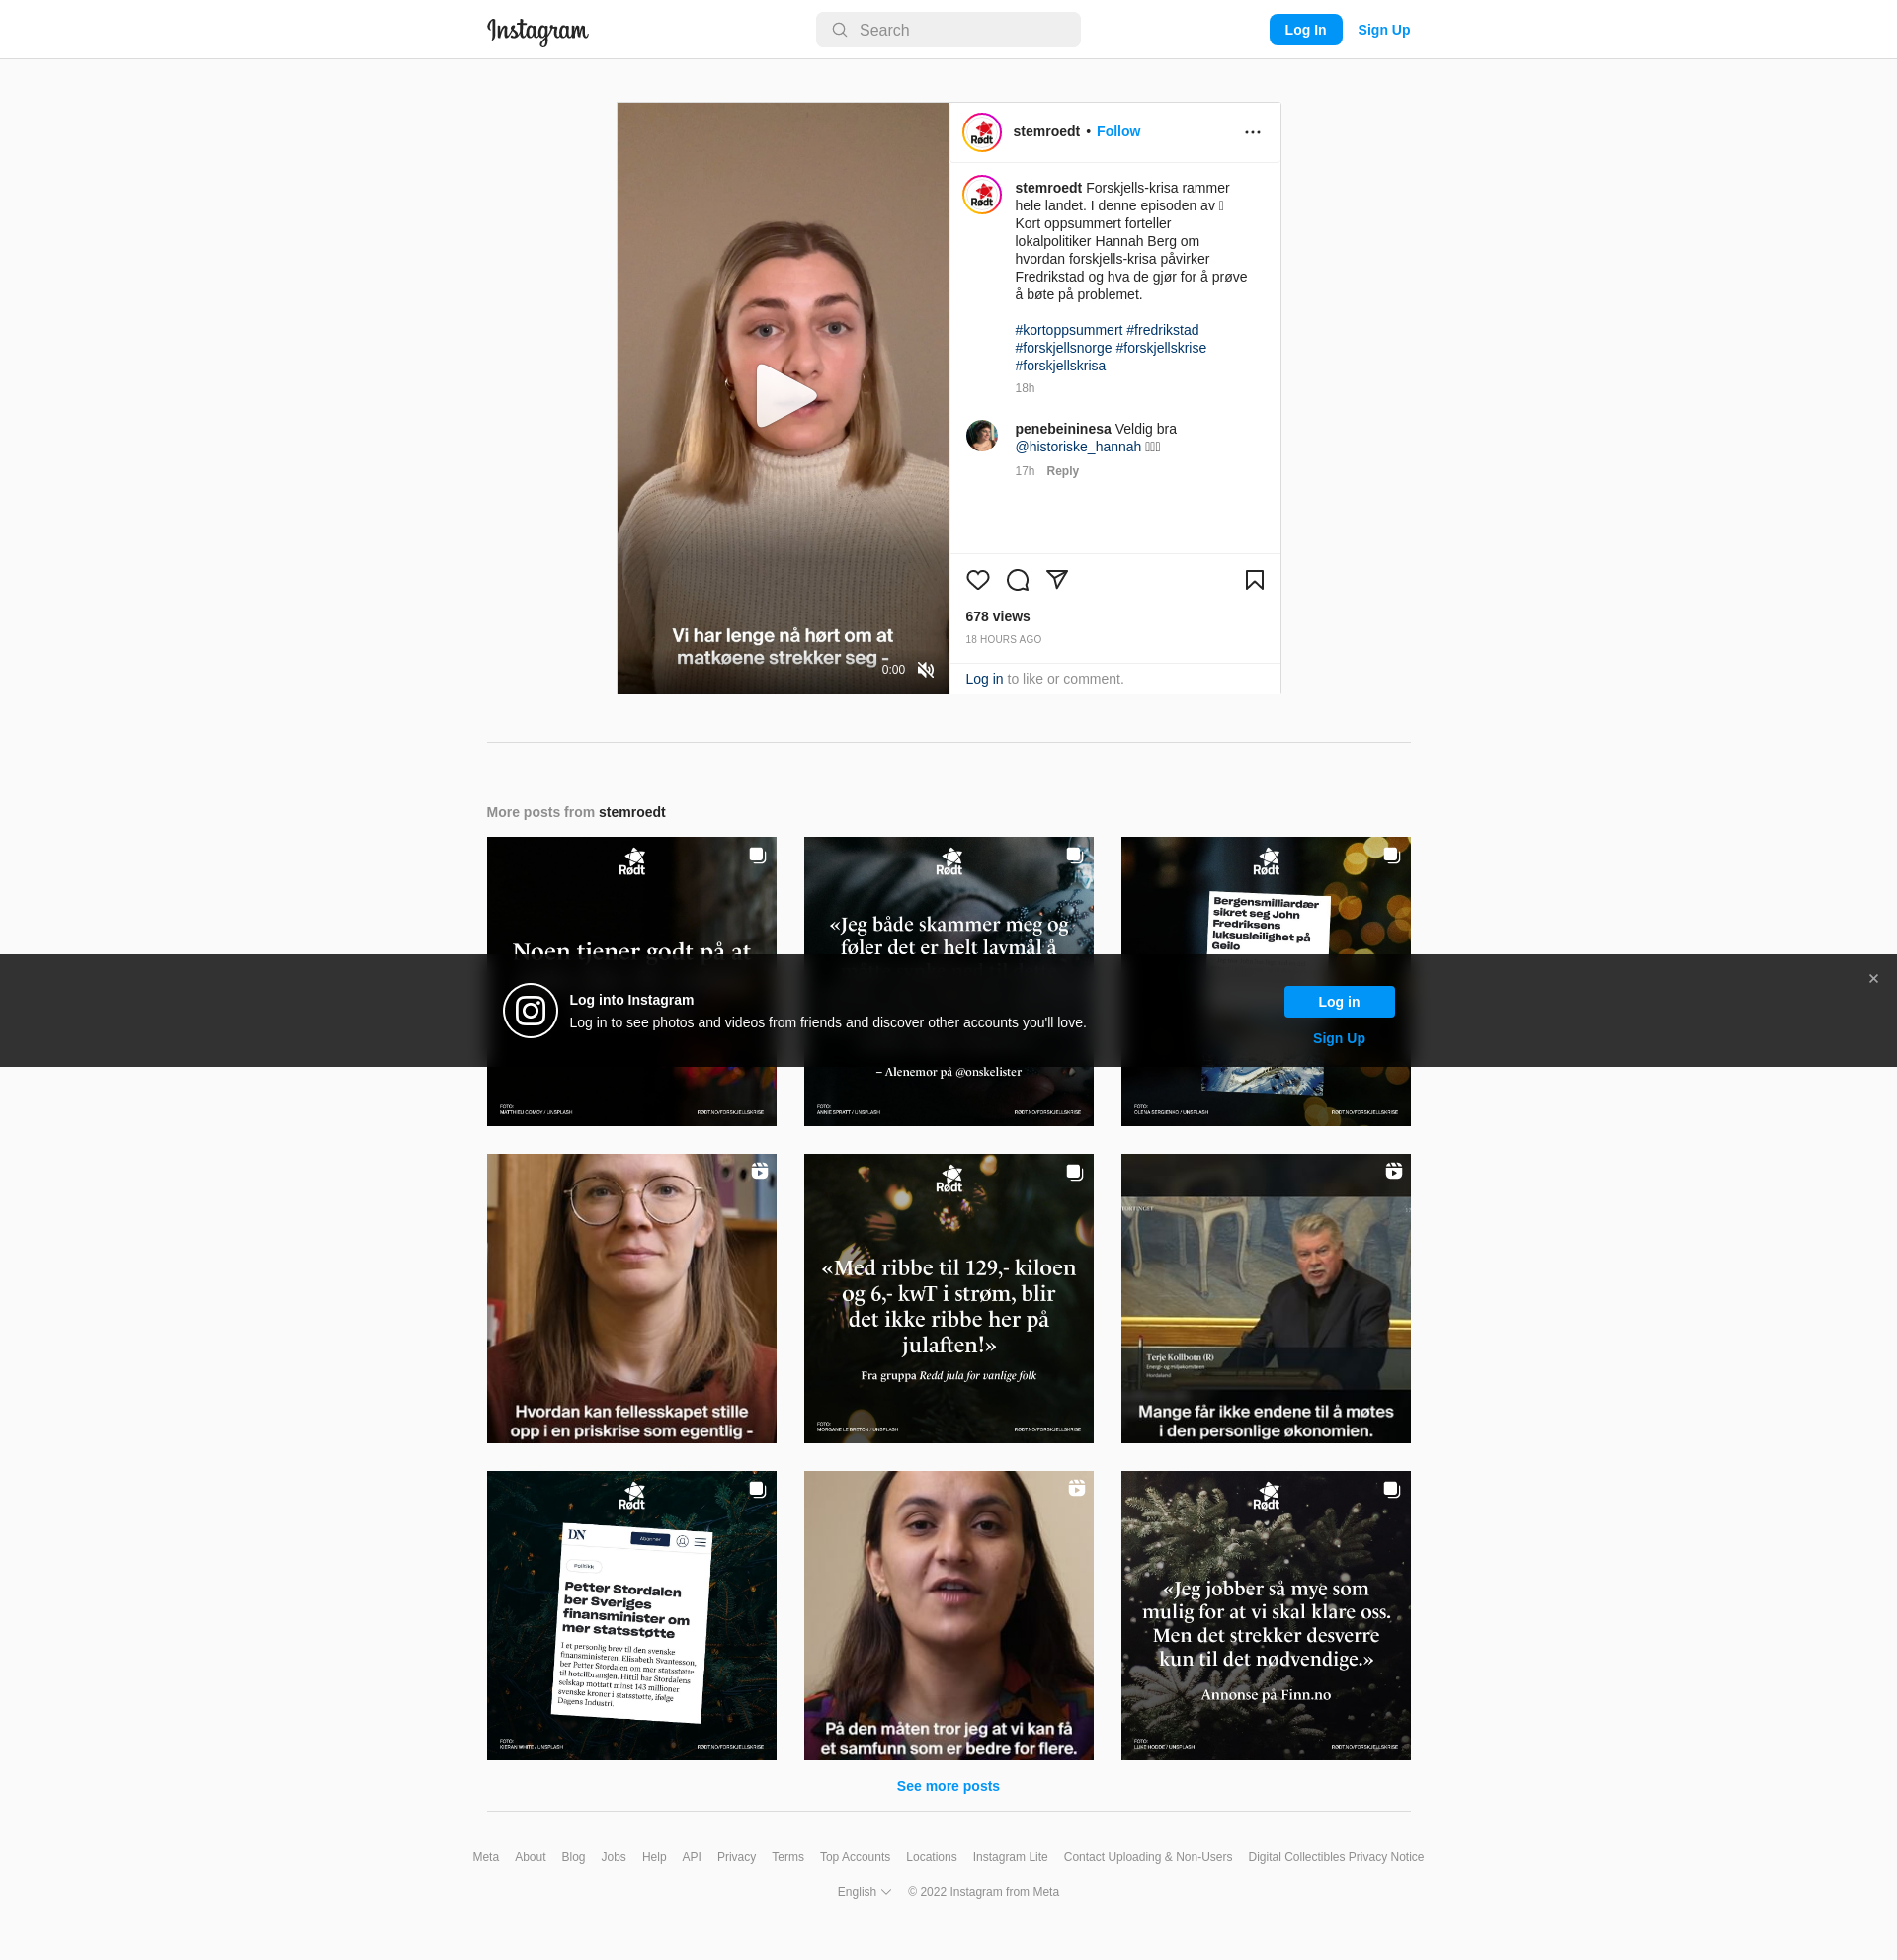Follow the stemroedt account
The width and height of the screenshot is (1897, 1960).
[x=1118, y=132]
